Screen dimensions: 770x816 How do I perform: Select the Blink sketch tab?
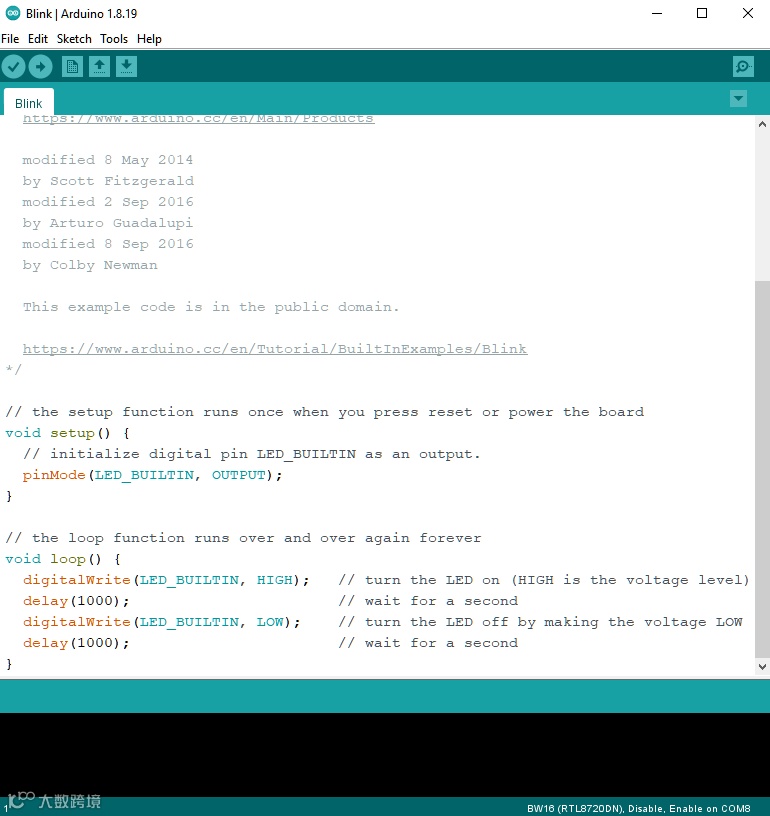click(x=29, y=103)
